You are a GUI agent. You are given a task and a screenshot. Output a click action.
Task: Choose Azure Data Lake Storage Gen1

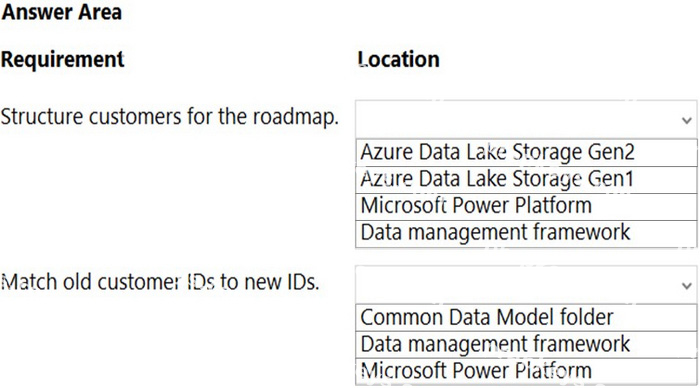[526, 179]
